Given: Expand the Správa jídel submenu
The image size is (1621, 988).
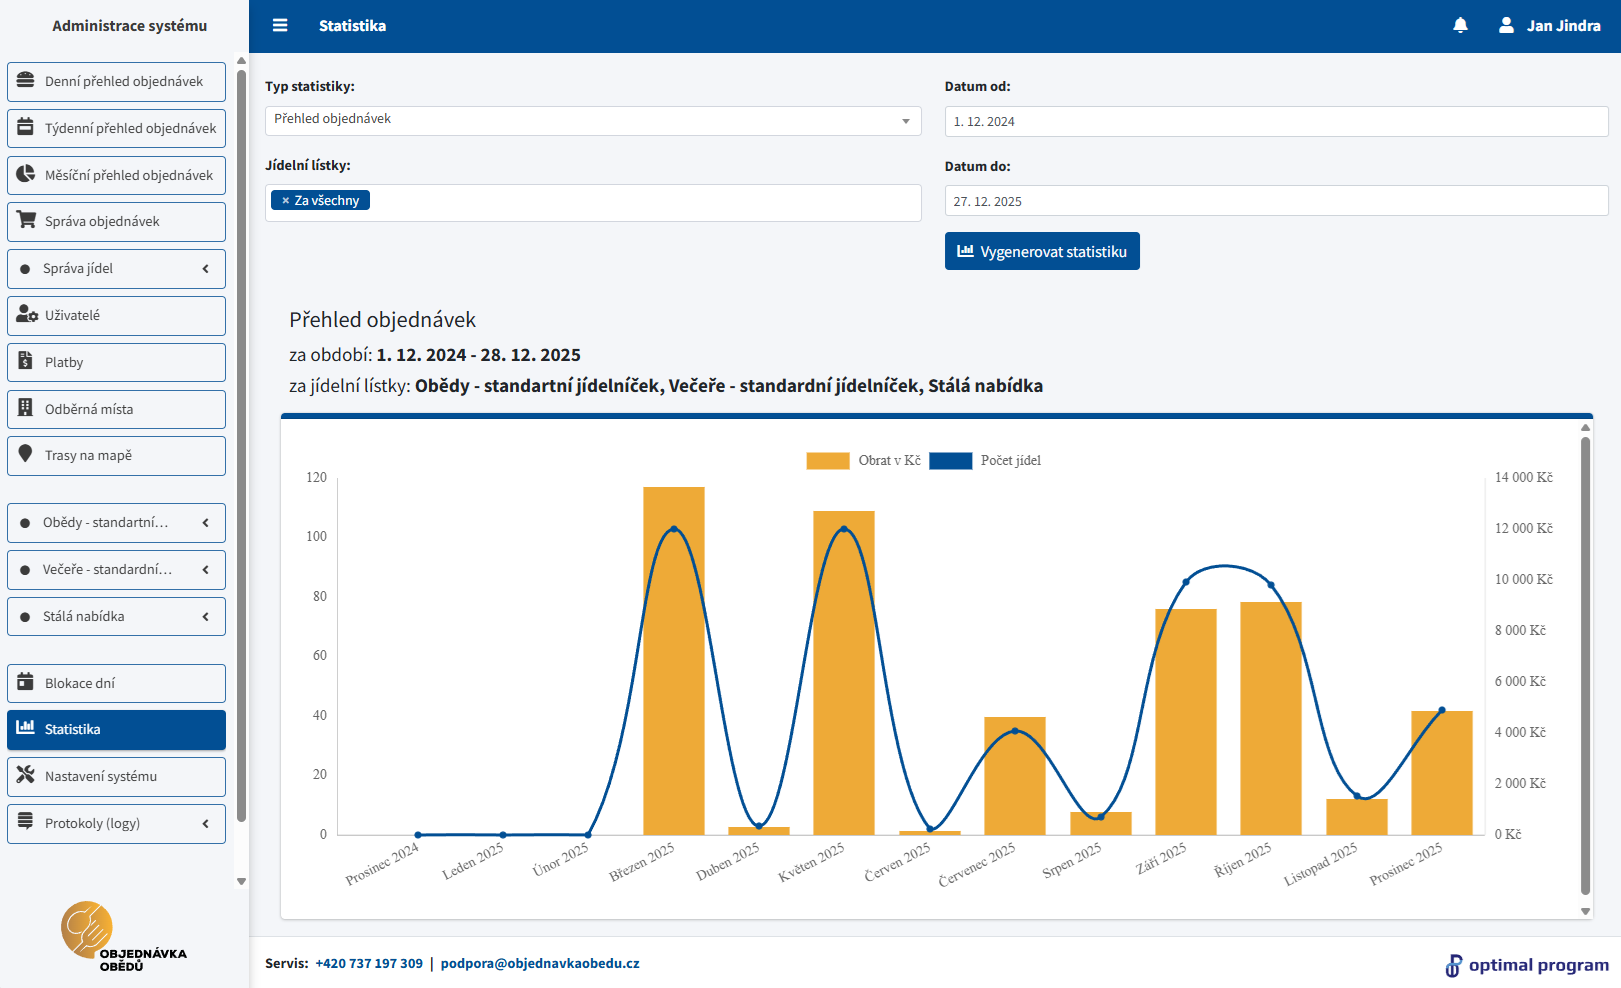Looking at the screenshot, I should pos(116,268).
